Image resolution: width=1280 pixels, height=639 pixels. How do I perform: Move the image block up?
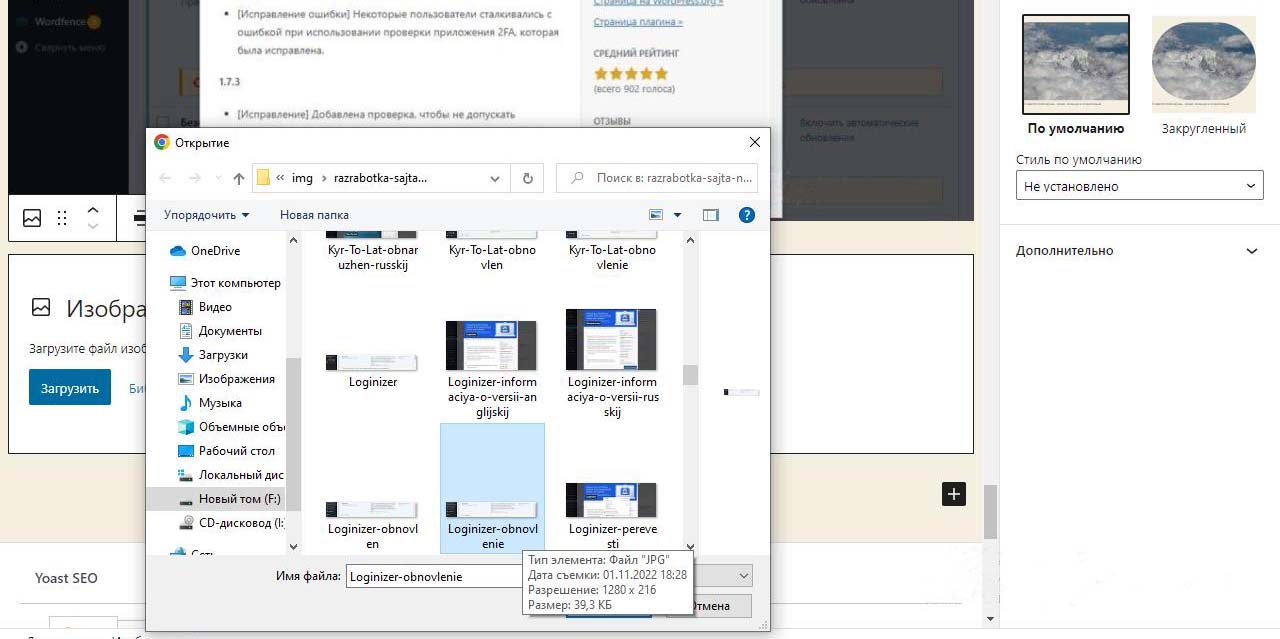pos(93,210)
